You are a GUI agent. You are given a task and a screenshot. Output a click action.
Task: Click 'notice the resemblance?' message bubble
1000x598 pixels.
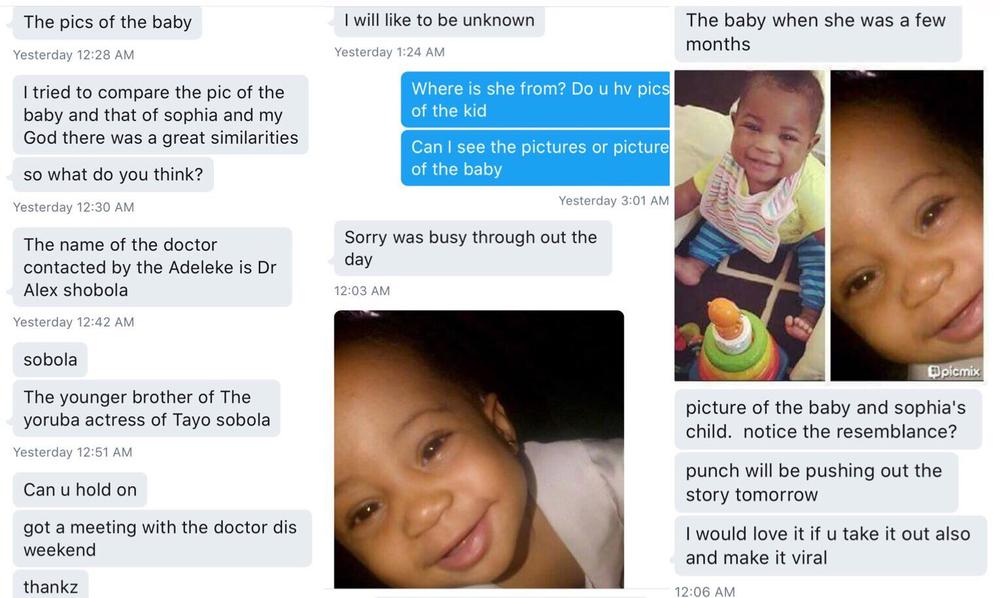pos(828,419)
